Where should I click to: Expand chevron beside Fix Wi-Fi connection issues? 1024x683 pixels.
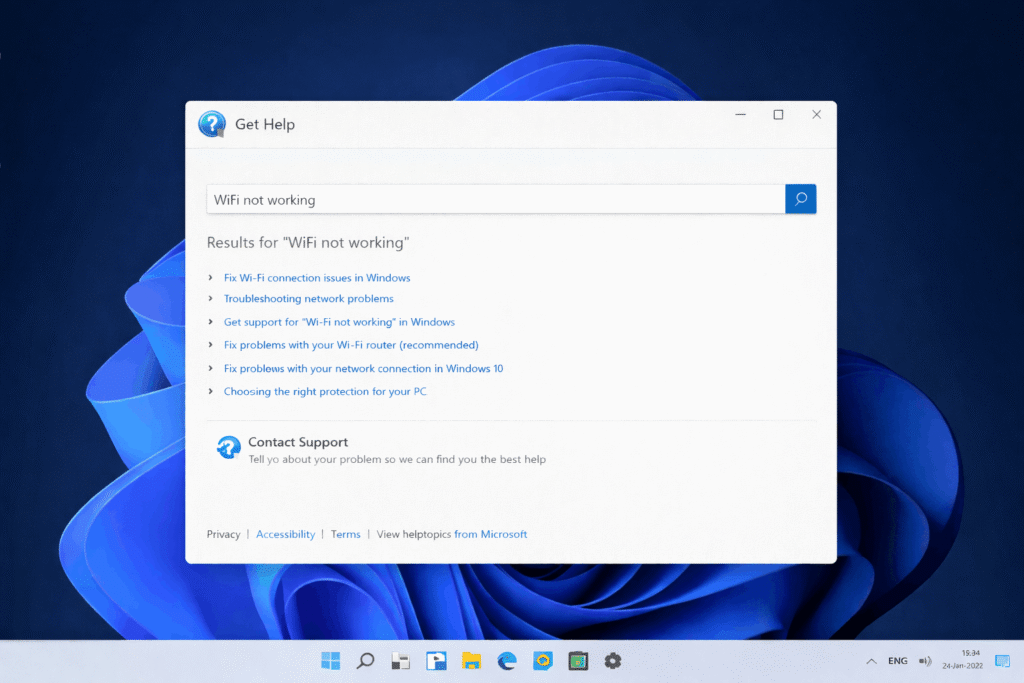pos(210,278)
